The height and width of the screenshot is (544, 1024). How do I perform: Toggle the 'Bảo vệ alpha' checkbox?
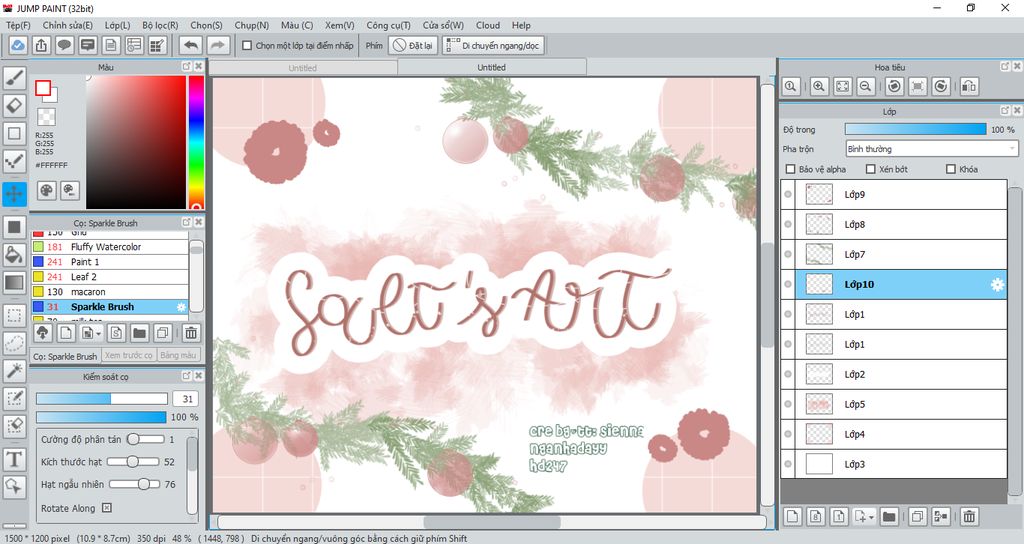(790, 169)
